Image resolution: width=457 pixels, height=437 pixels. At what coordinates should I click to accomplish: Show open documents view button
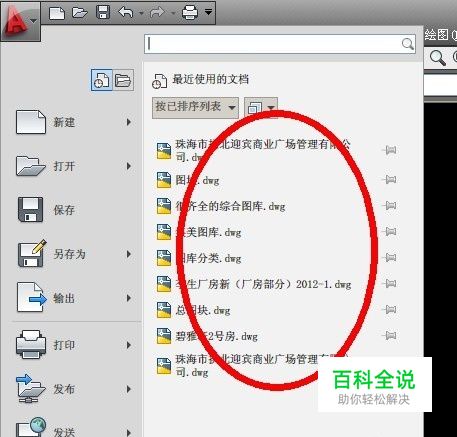(123, 80)
